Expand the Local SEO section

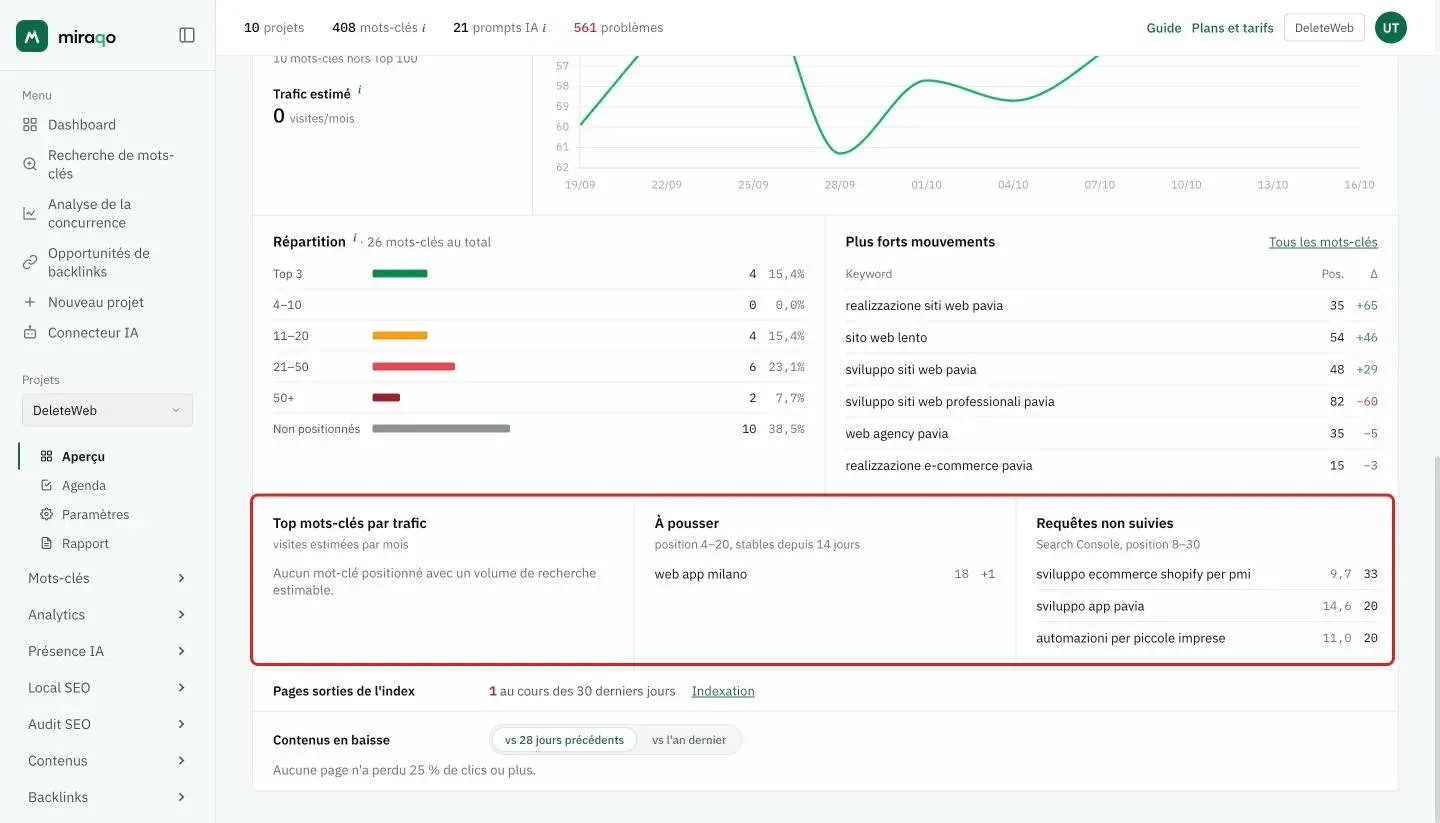(x=107, y=688)
